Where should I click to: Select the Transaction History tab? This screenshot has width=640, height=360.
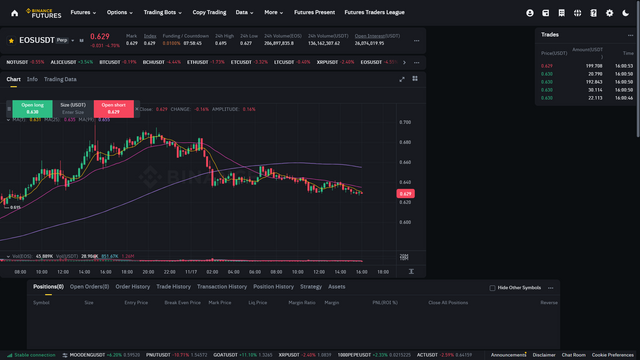coord(222,287)
